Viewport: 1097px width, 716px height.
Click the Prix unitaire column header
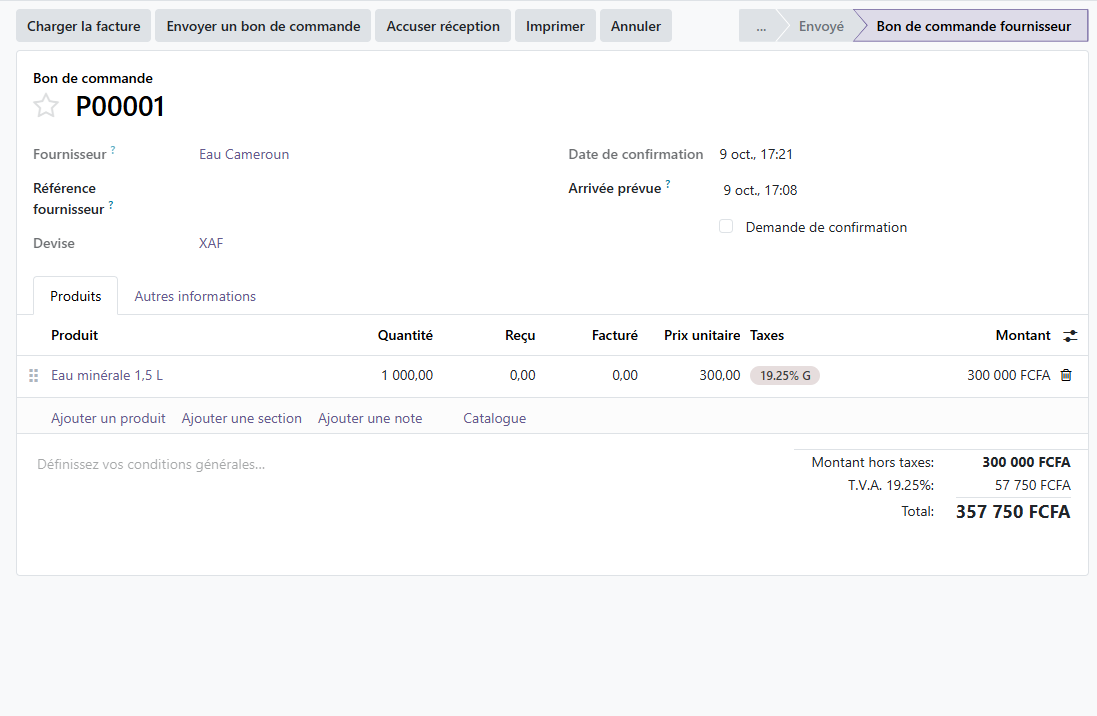tap(702, 335)
